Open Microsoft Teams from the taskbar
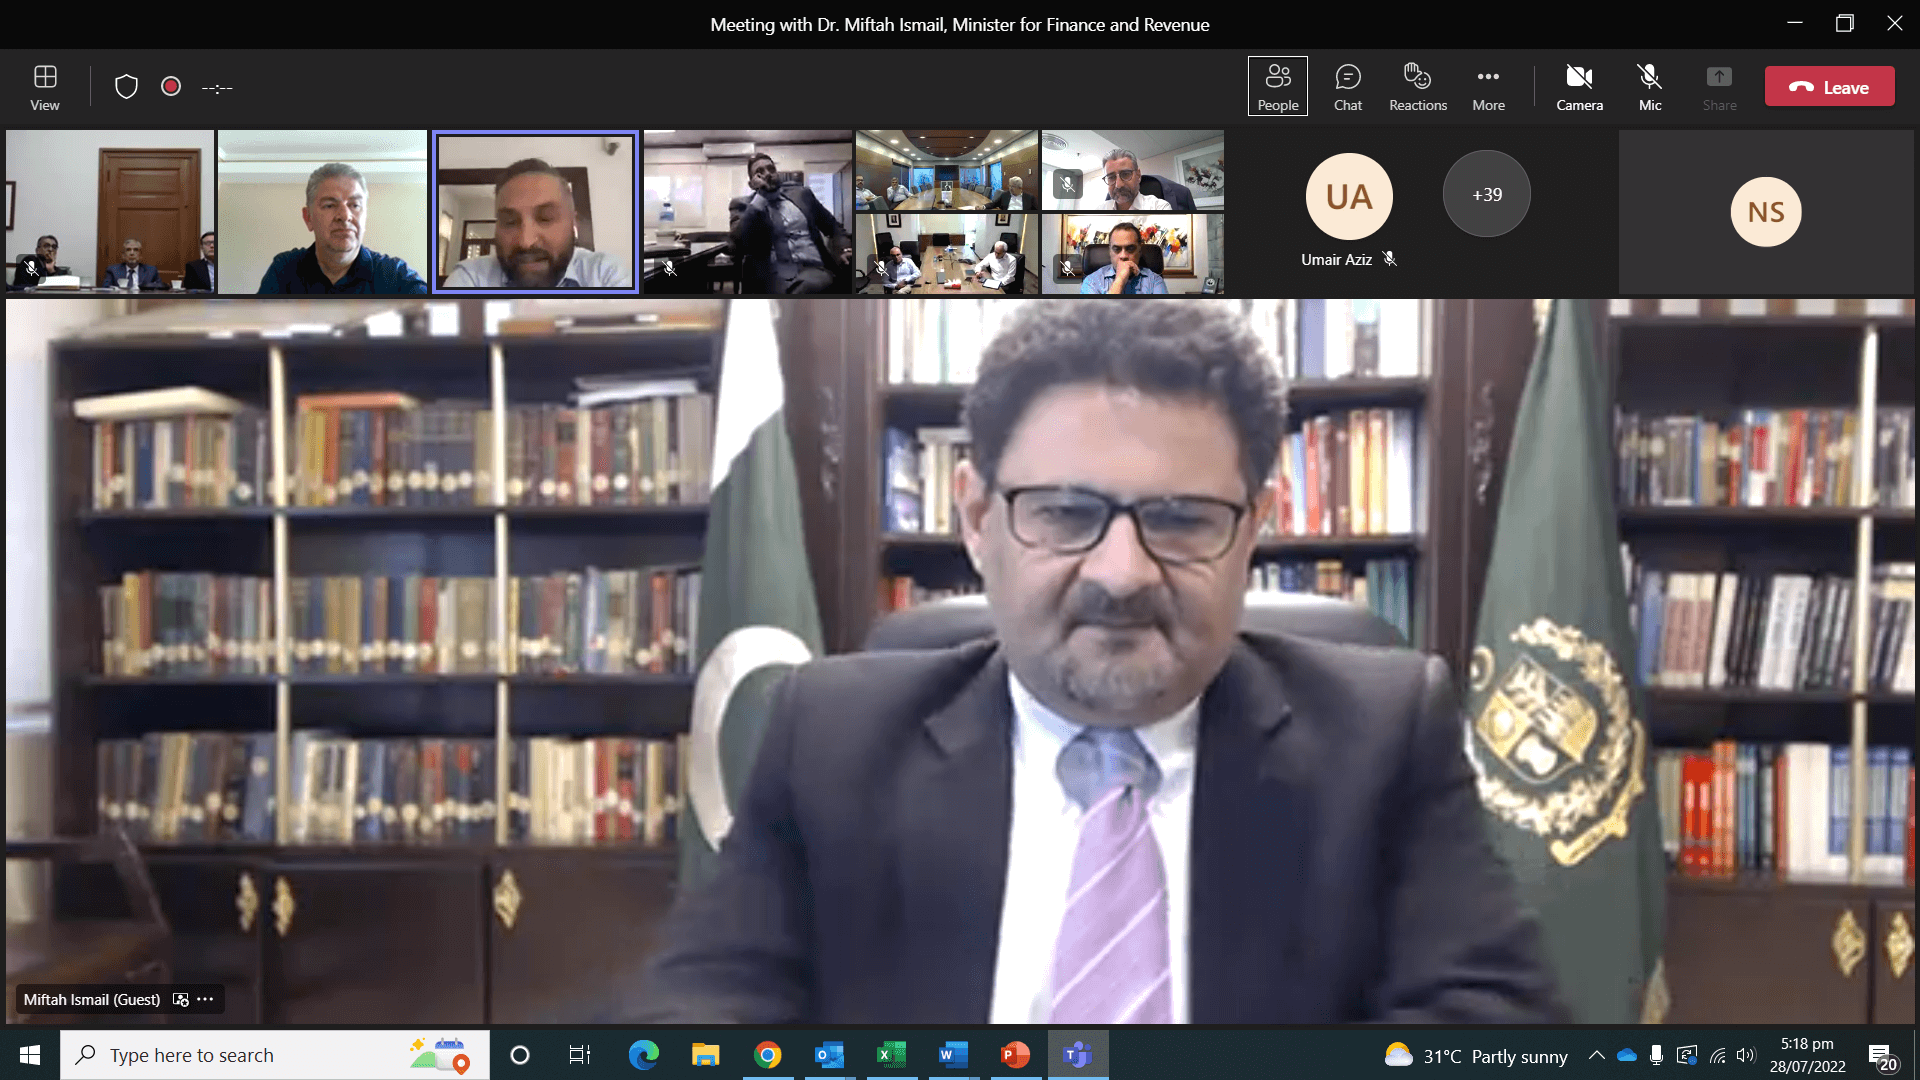The width and height of the screenshot is (1920, 1080). [x=1077, y=1055]
